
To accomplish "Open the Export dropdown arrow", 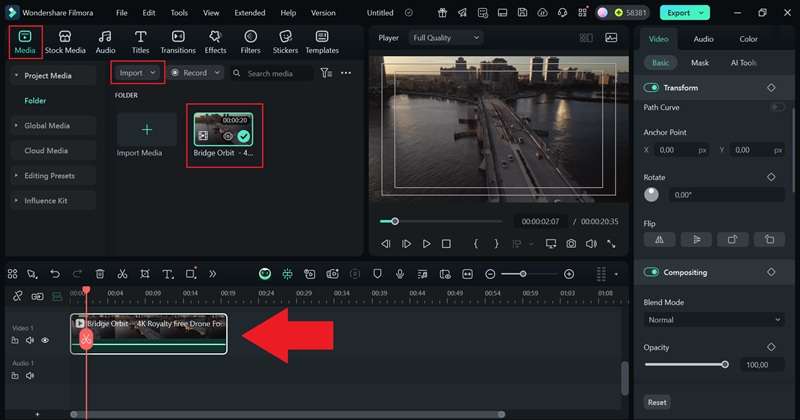I will click(702, 13).
